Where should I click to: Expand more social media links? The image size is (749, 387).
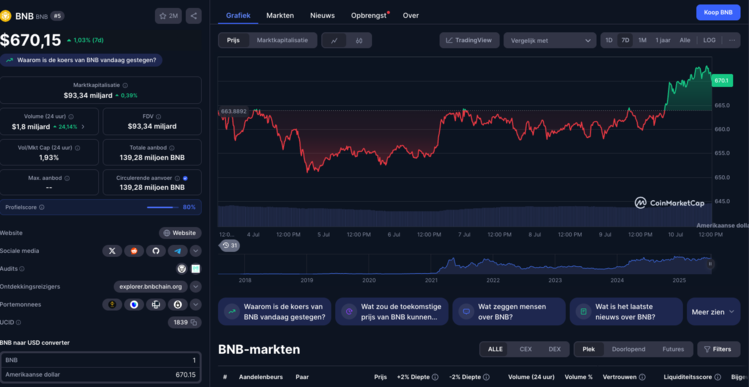(196, 251)
